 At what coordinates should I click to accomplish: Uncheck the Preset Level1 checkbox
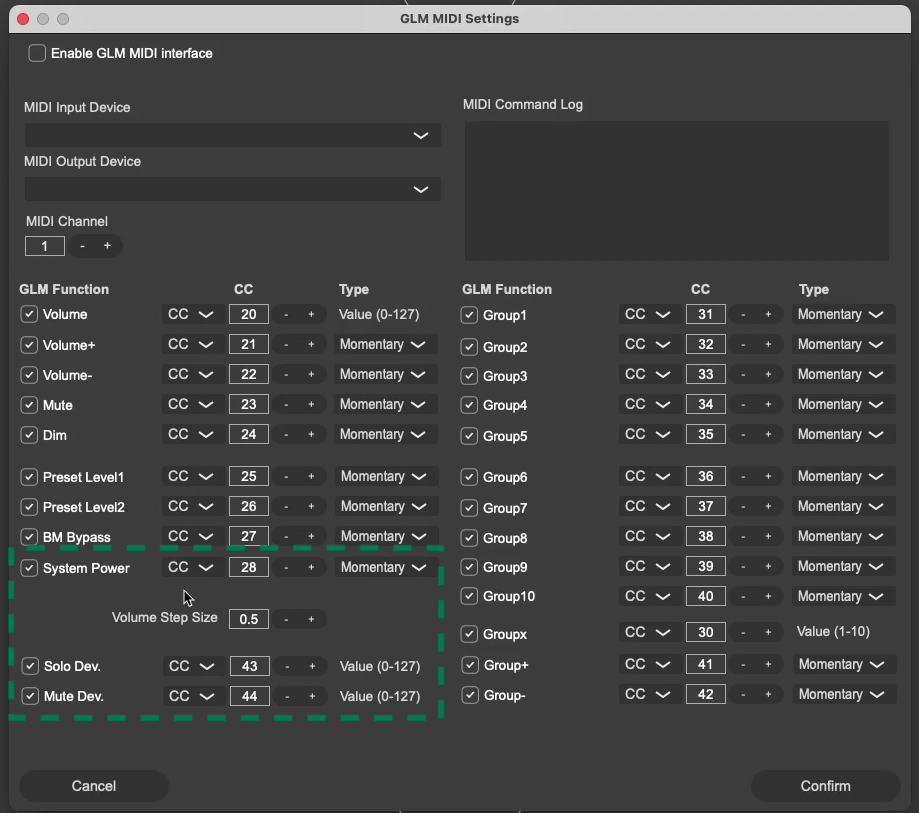coord(30,477)
